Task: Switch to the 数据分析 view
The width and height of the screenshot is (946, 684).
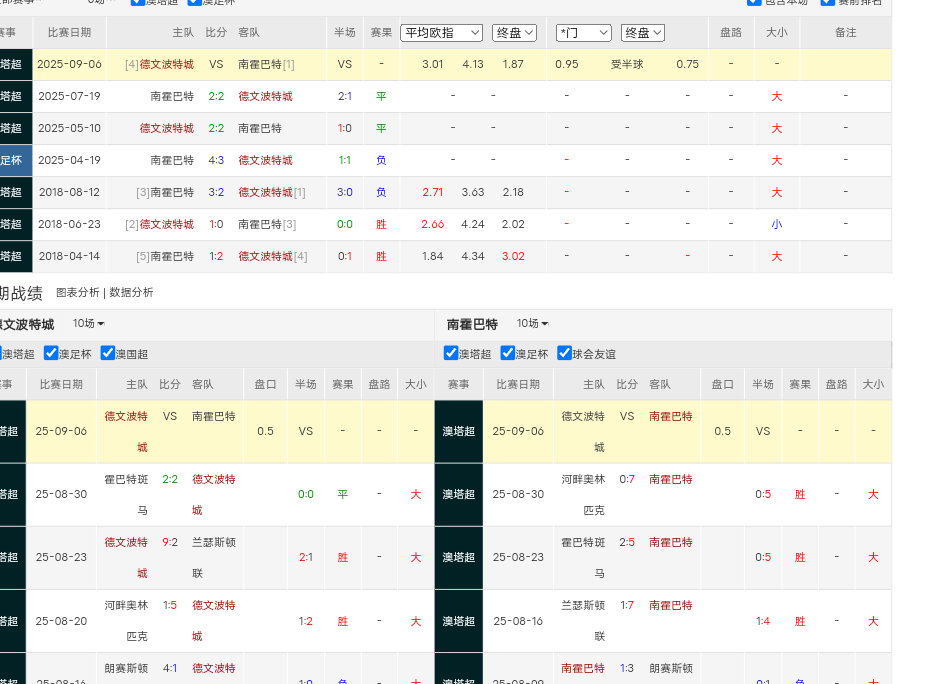Action: point(131,293)
